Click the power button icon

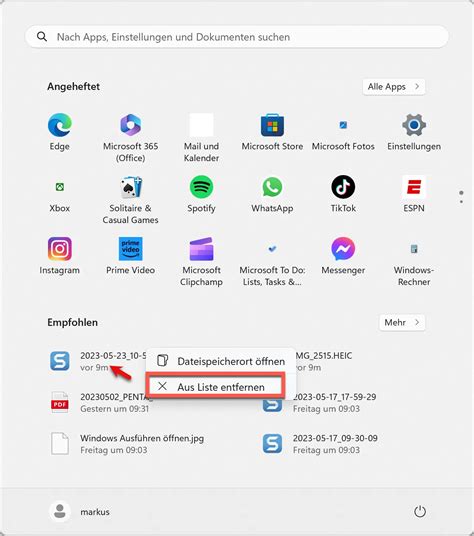pyautogui.click(x=420, y=512)
